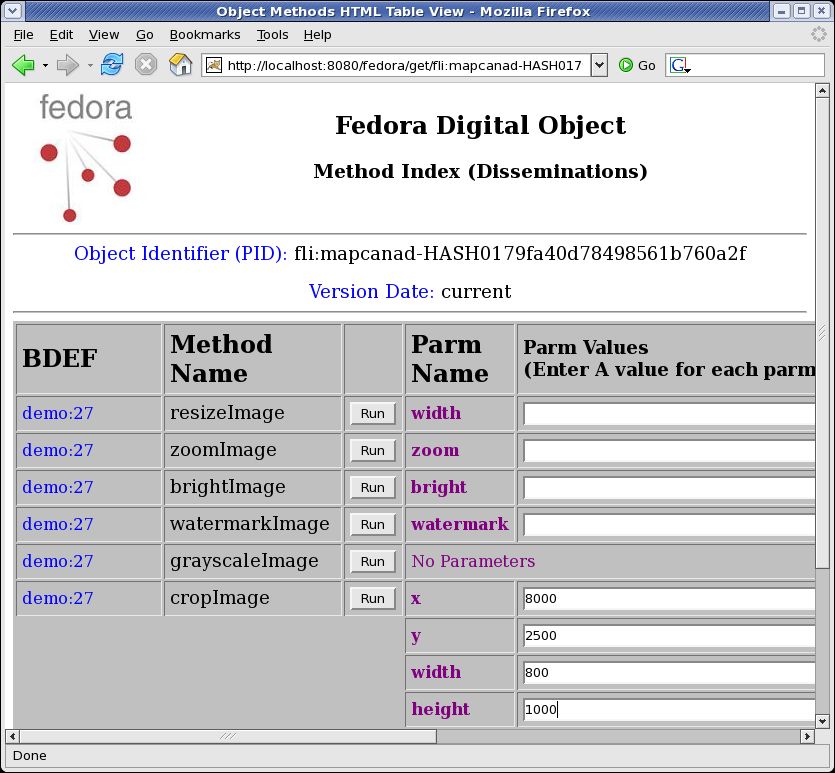The width and height of the screenshot is (835, 773).
Task: Click the vertical scrollbar down arrow
Action: click(x=822, y=721)
